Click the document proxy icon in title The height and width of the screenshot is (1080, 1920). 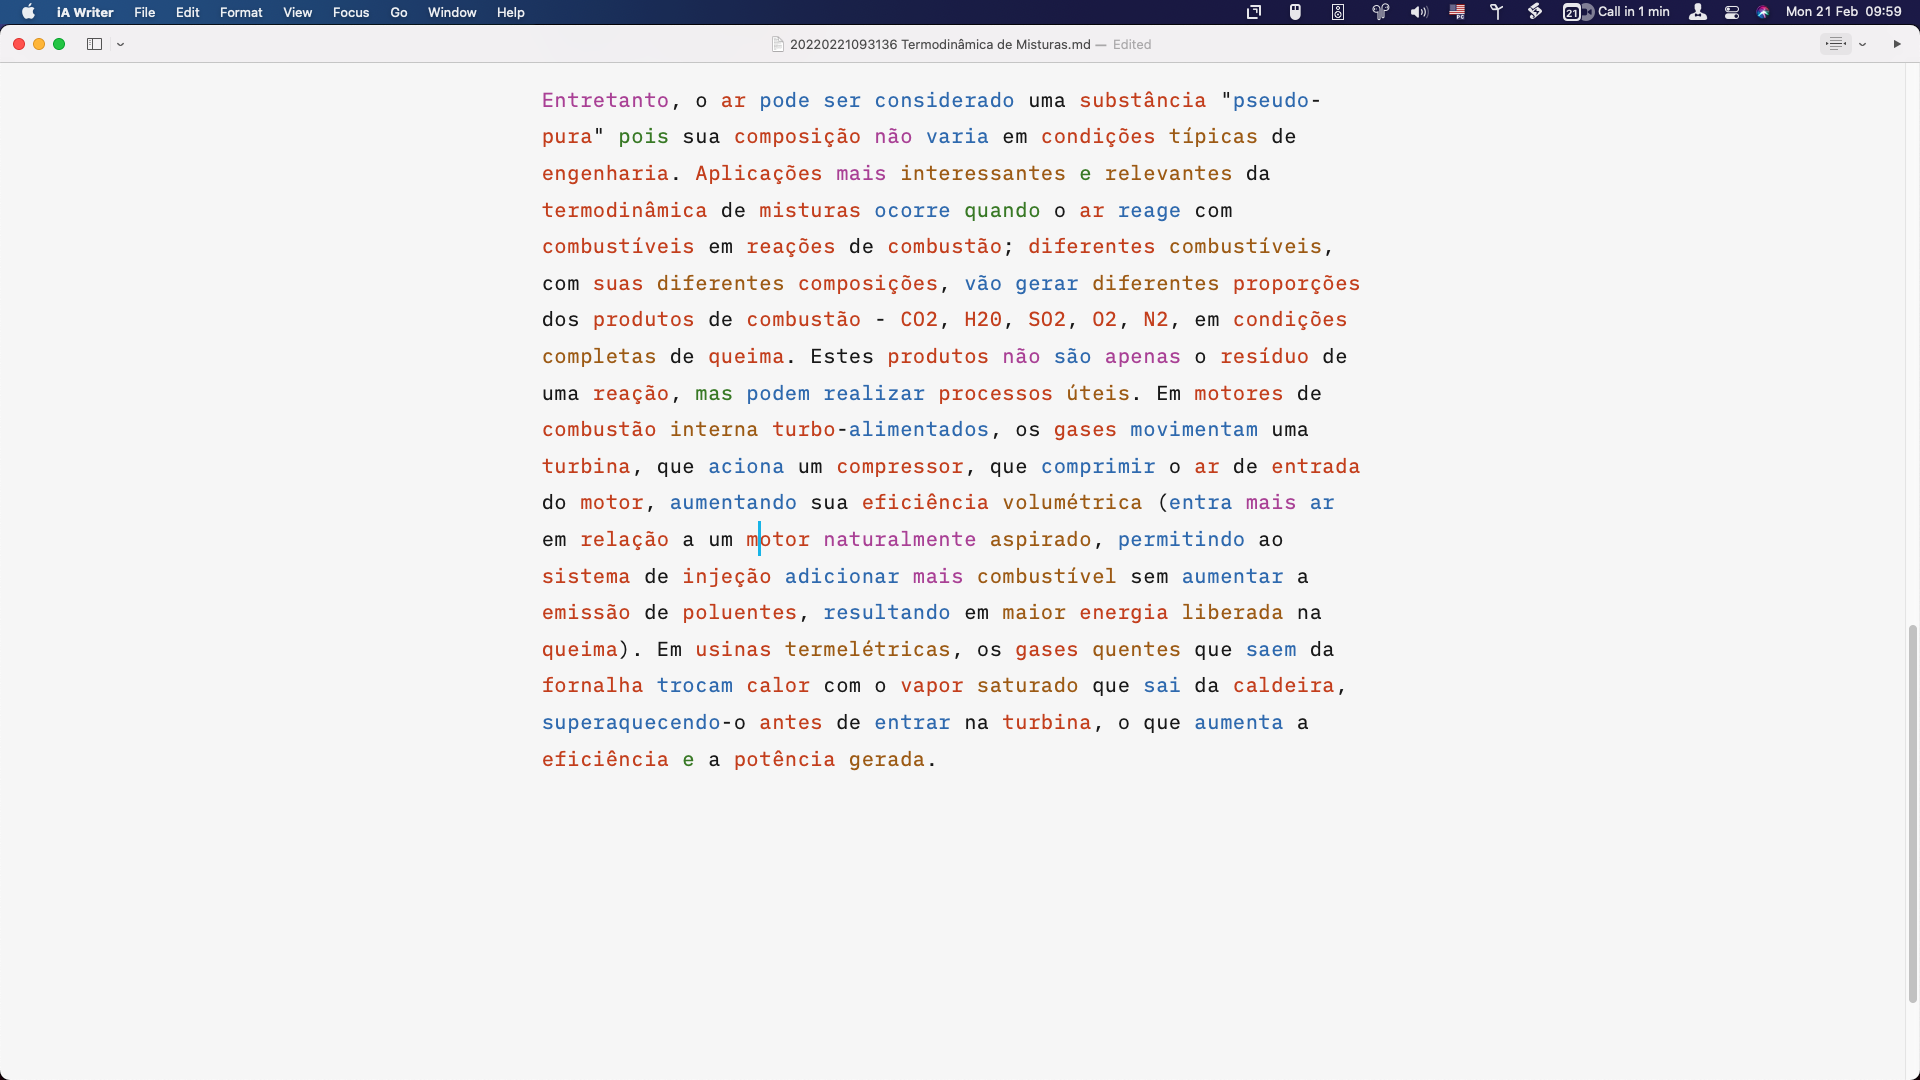777,44
